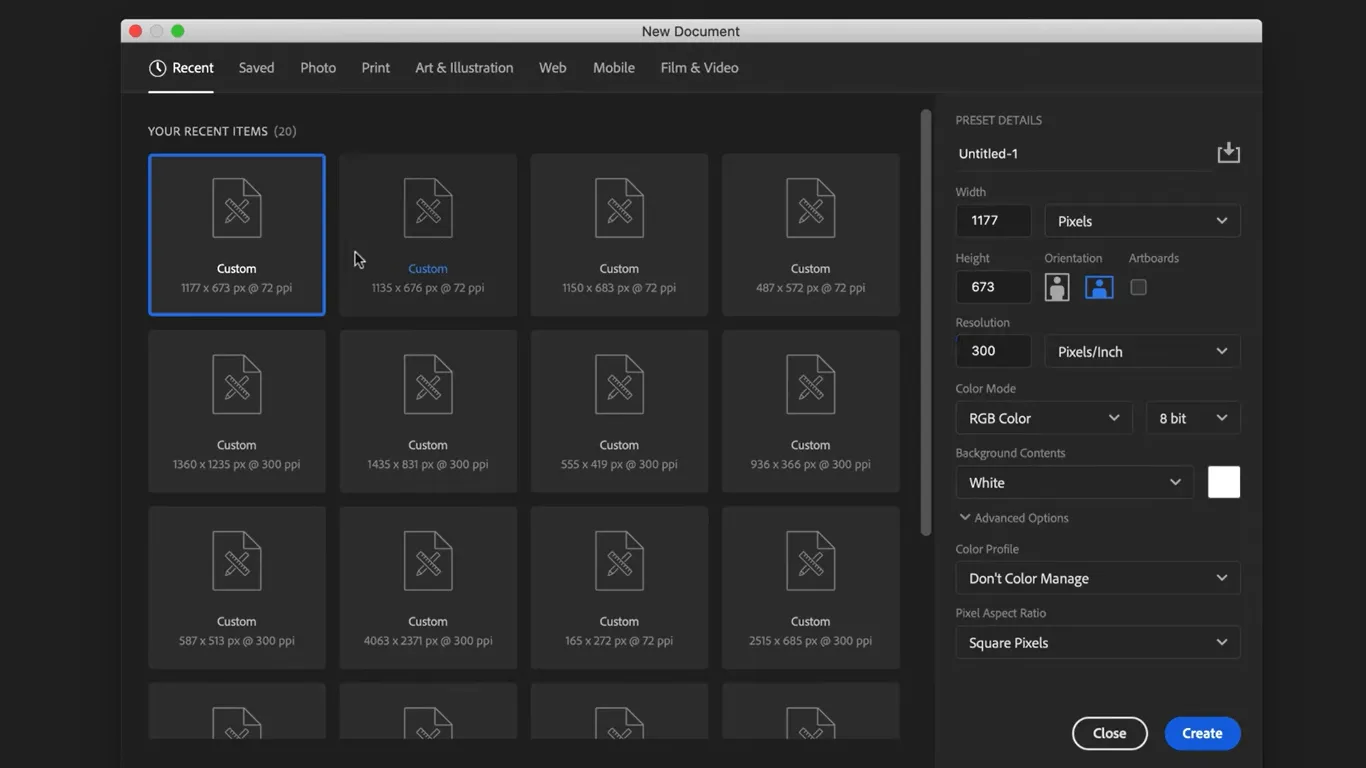Collapse the Advanced Options section
The width and height of the screenshot is (1366, 768).
coord(1014,518)
